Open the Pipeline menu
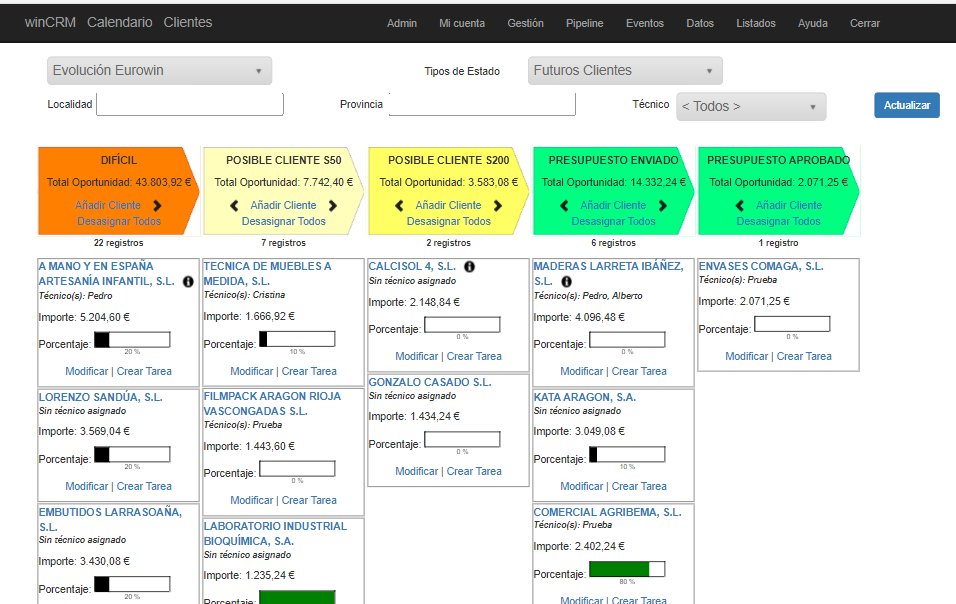Image resolution: width=956 pixels, height=604 pixels. (x=585, y=23)
